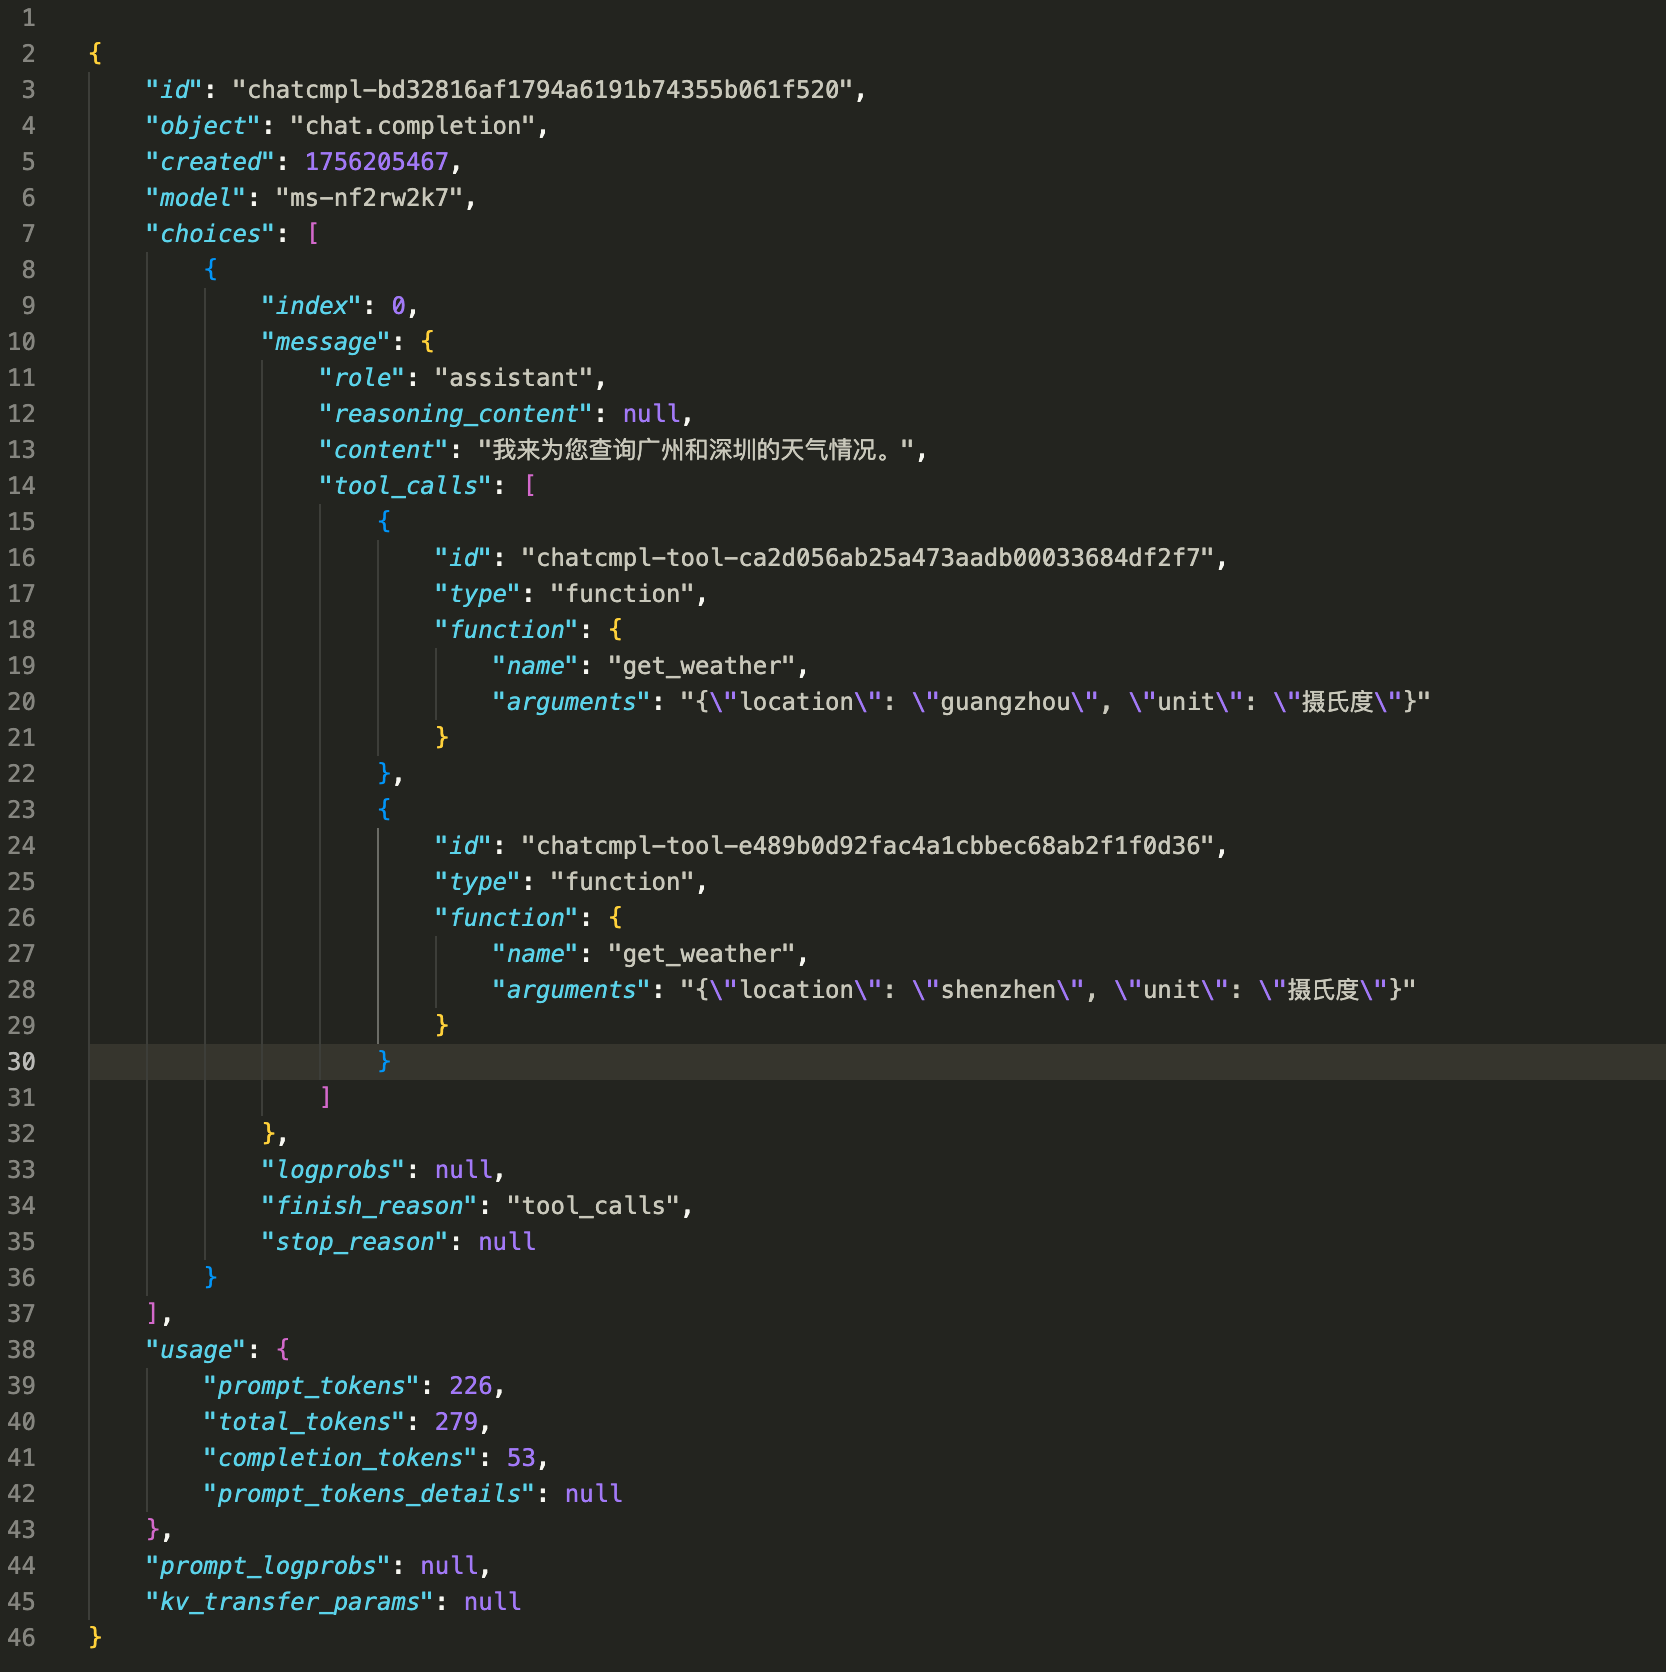Select the "arguments" key on line 28
Screen dimensions: 1666x1672
[x=571, y=990]
